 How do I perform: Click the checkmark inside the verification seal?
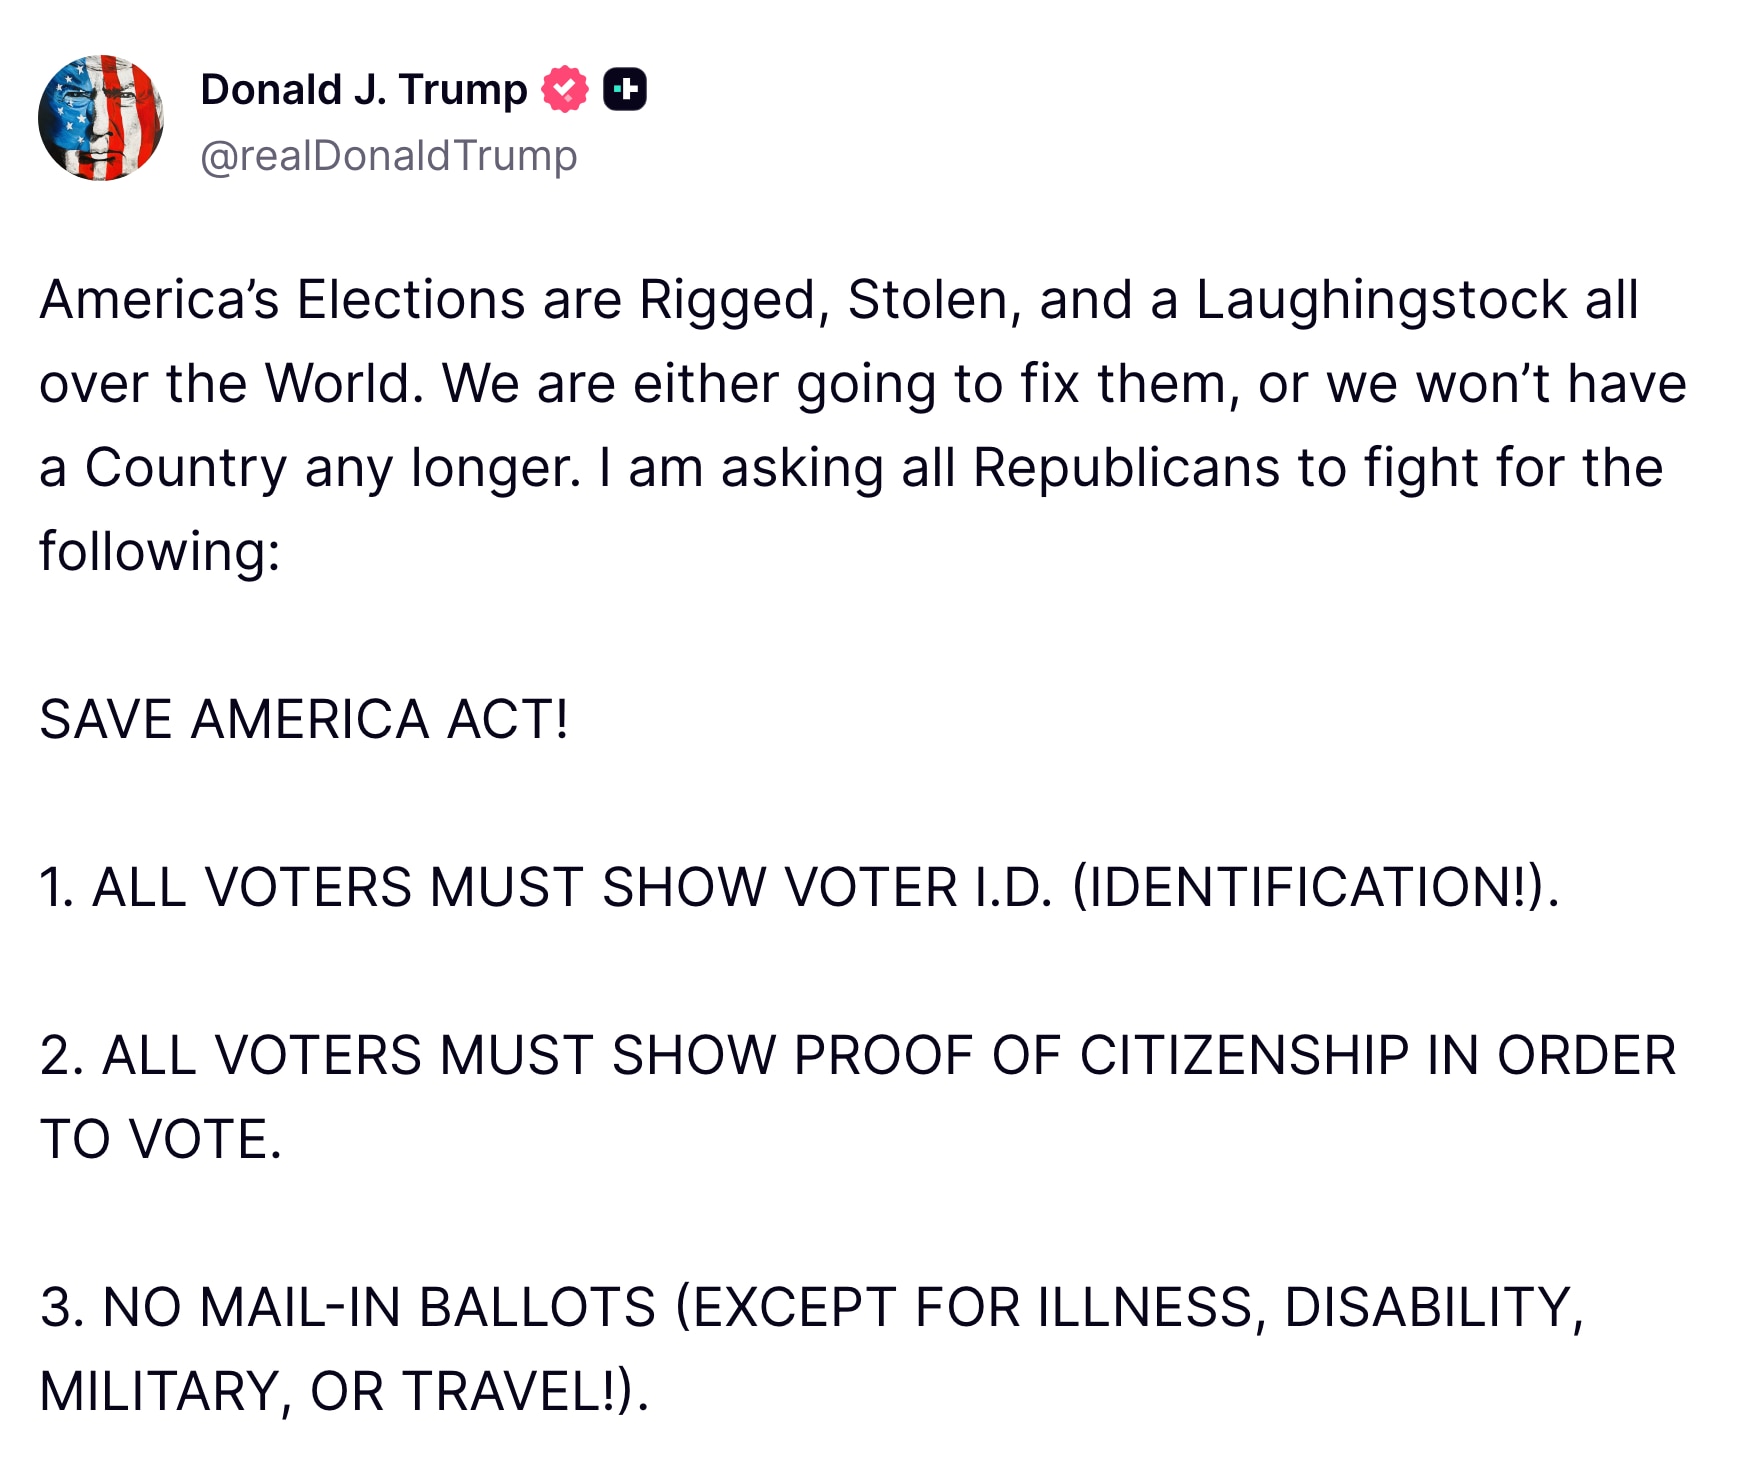[x=563, y=89]
